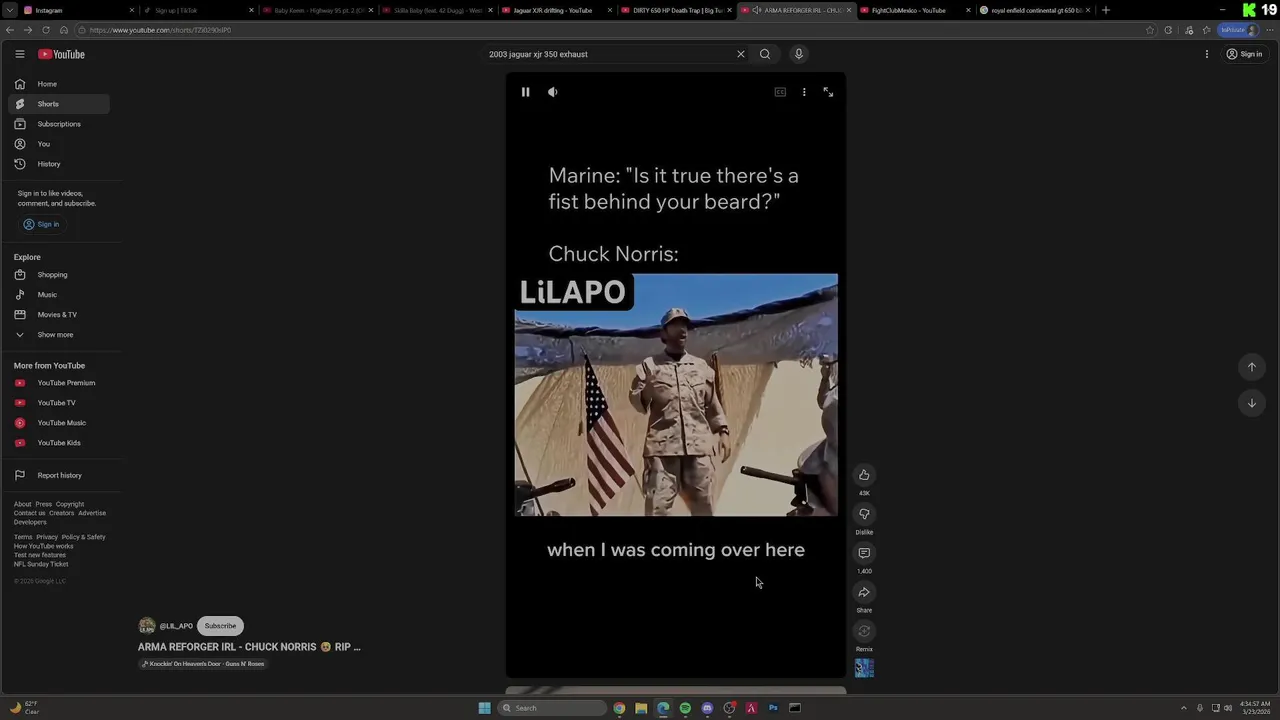Pause the Shorts video
Viewport: 1280px width, 720px height.
pos(525,92)
